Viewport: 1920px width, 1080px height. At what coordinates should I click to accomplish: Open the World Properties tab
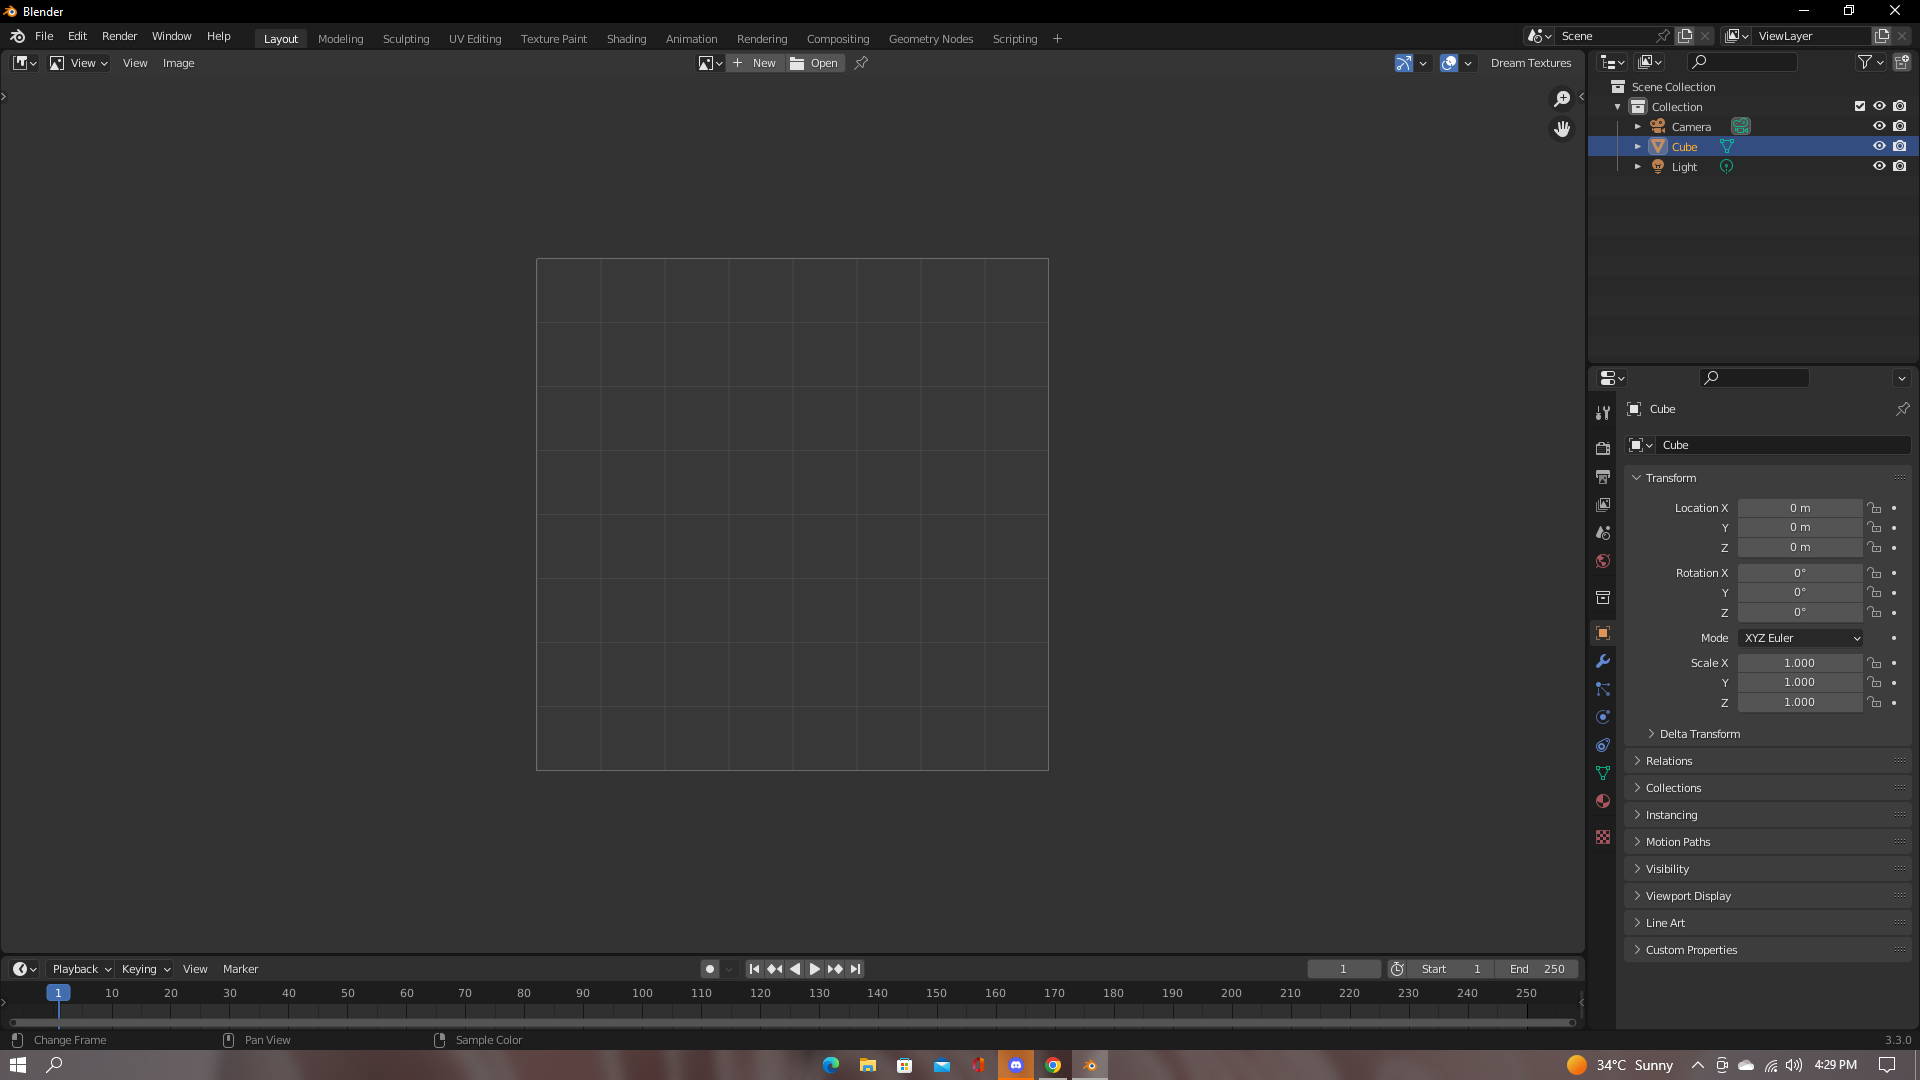1602,561
